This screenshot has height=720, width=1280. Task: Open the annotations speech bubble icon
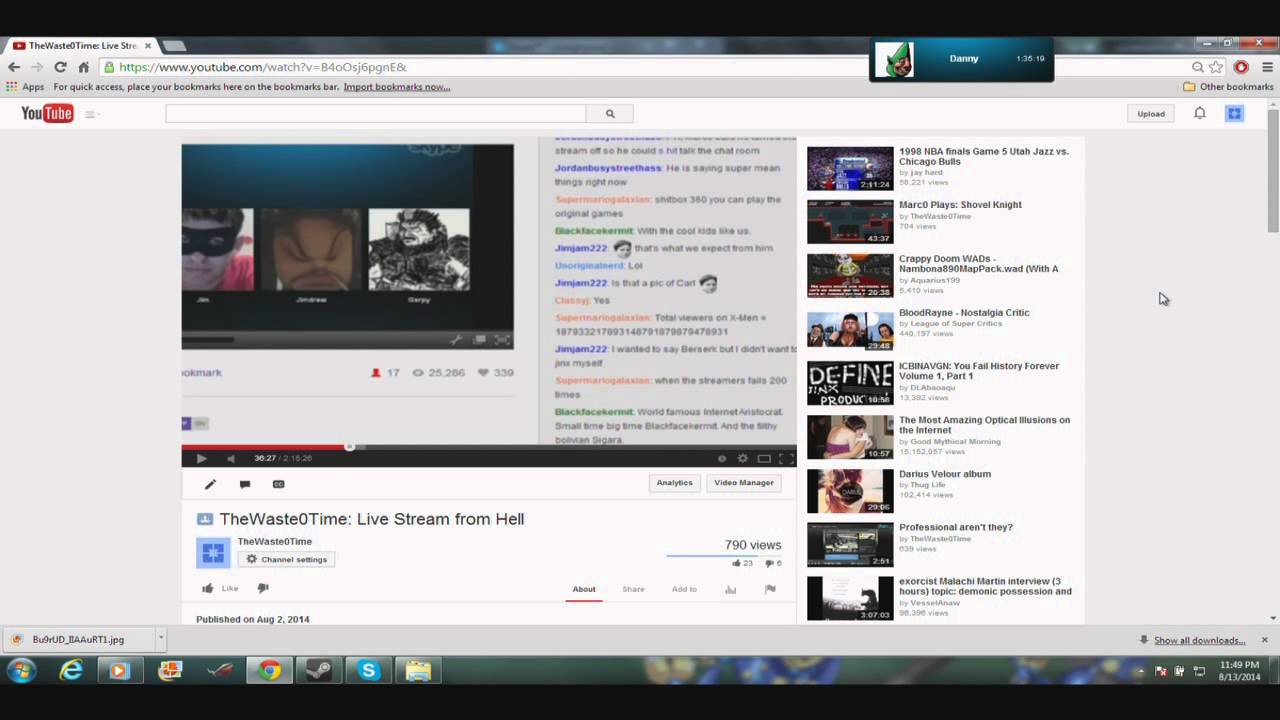coord(244,484)
